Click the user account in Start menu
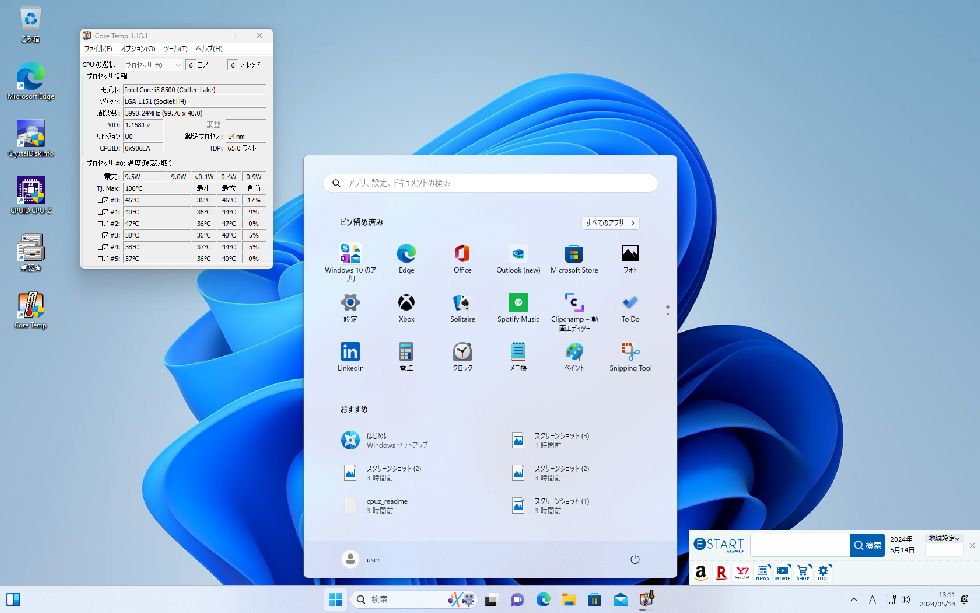980x613 pixels. pyautogui.click(x=350, y=560)
